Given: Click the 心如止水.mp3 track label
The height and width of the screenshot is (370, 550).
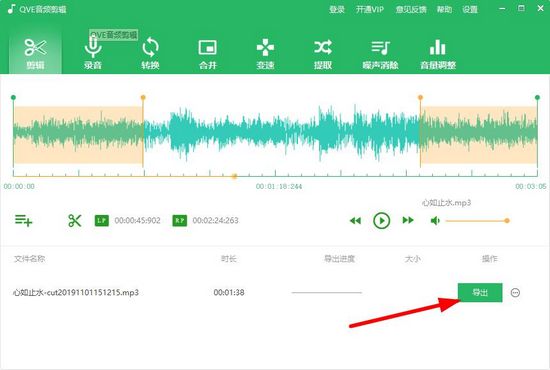Looking at the screenshot, I should (446, 203).
